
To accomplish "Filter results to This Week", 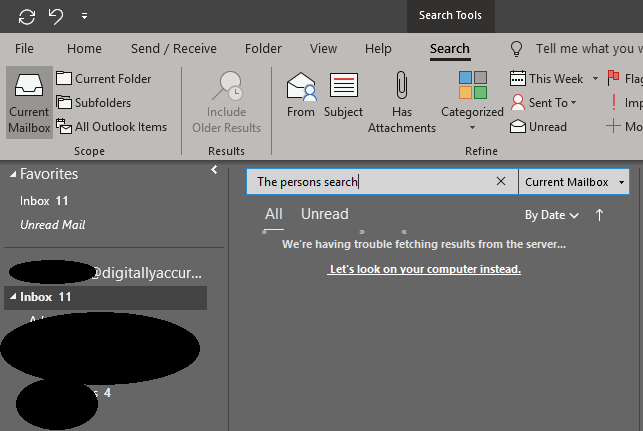I will (547, 78).
